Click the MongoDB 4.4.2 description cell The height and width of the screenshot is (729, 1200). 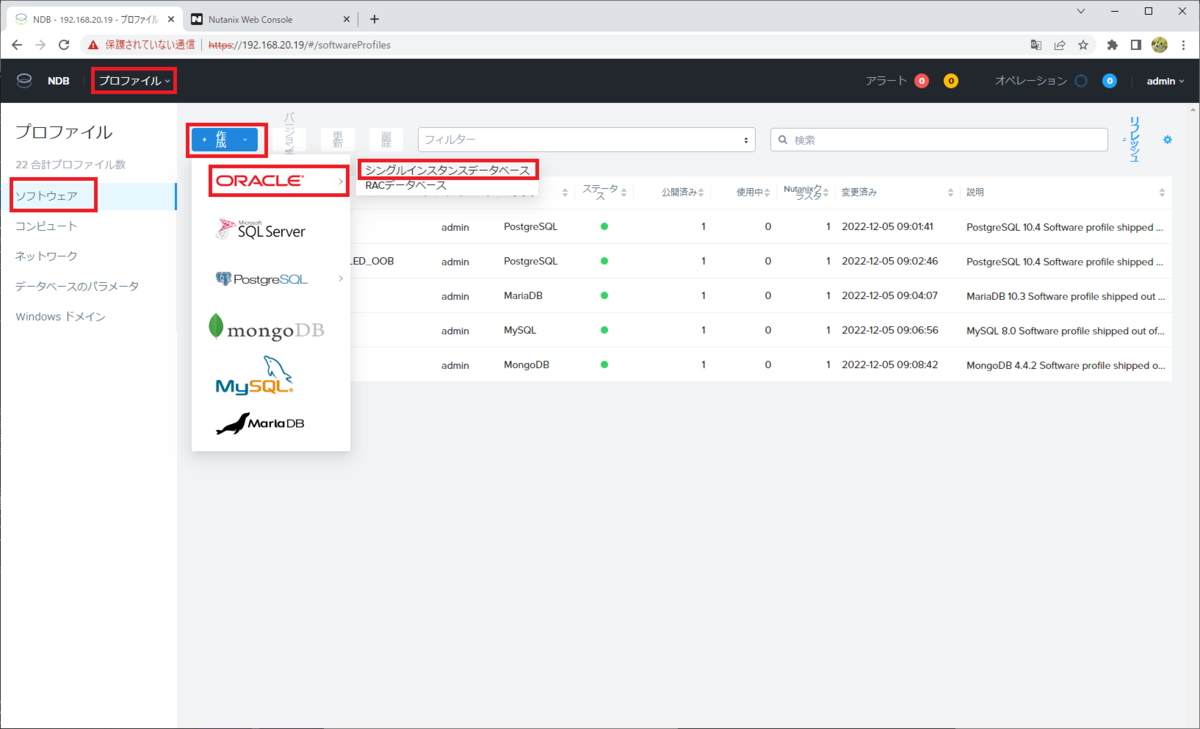point(1066,365)
